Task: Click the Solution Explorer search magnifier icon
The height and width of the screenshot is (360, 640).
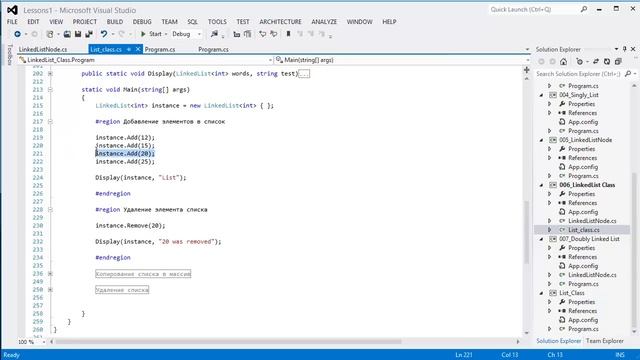Action: 628,74
